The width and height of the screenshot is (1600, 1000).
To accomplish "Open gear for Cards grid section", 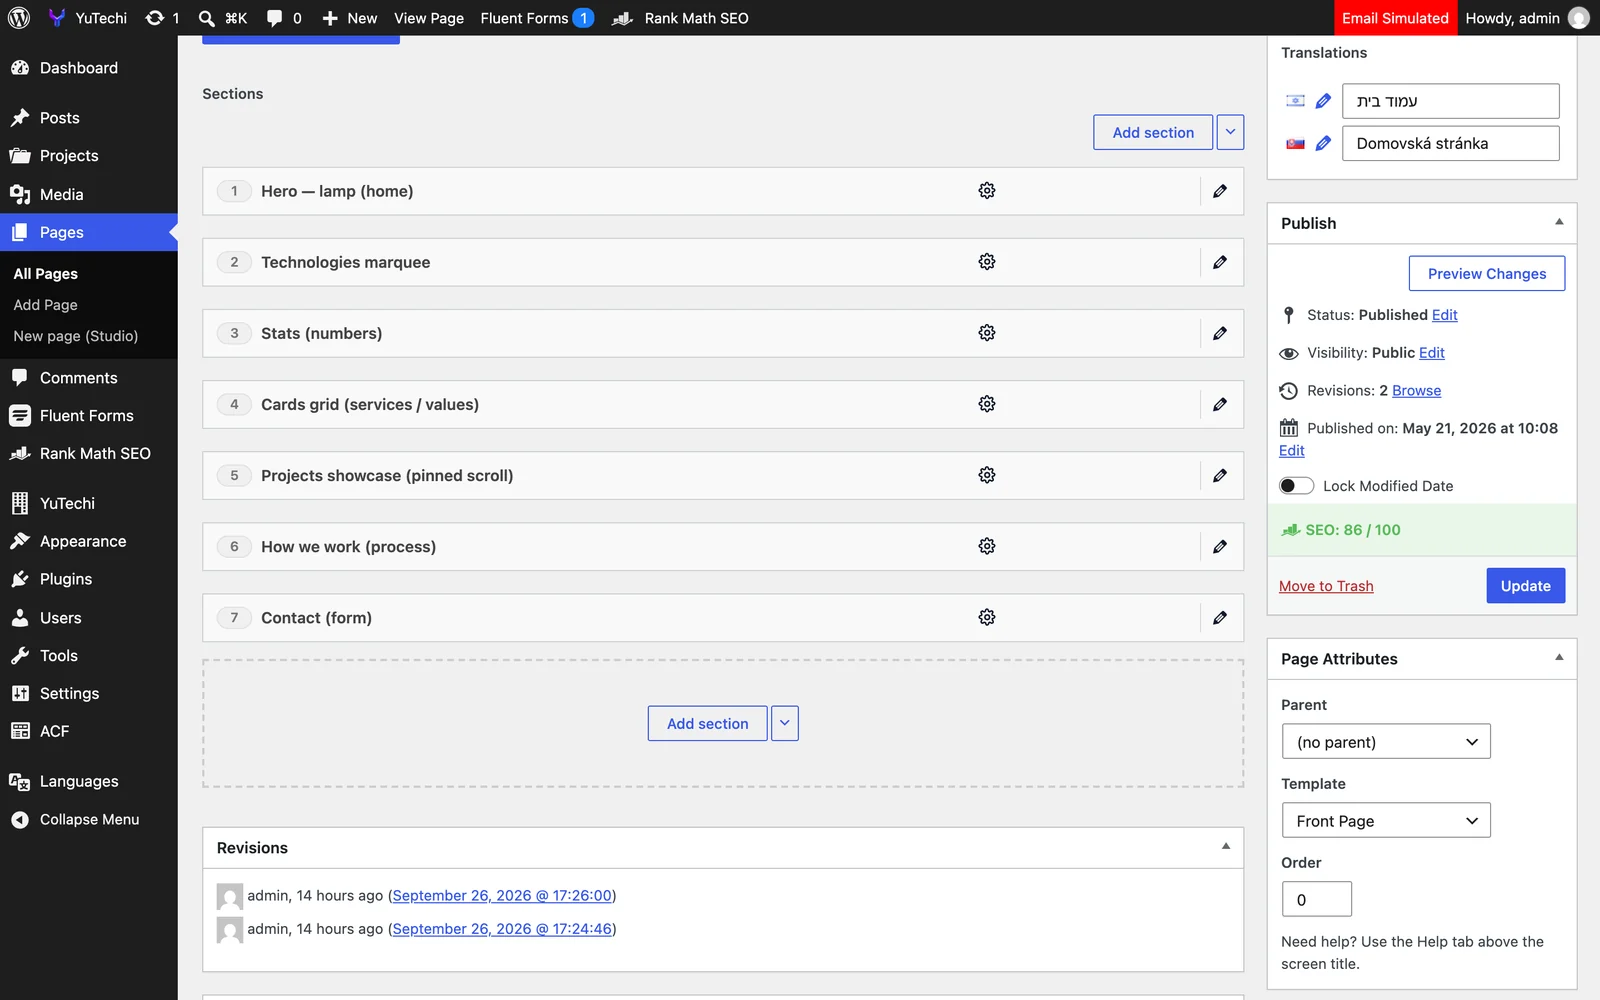I will click(987, 404).
